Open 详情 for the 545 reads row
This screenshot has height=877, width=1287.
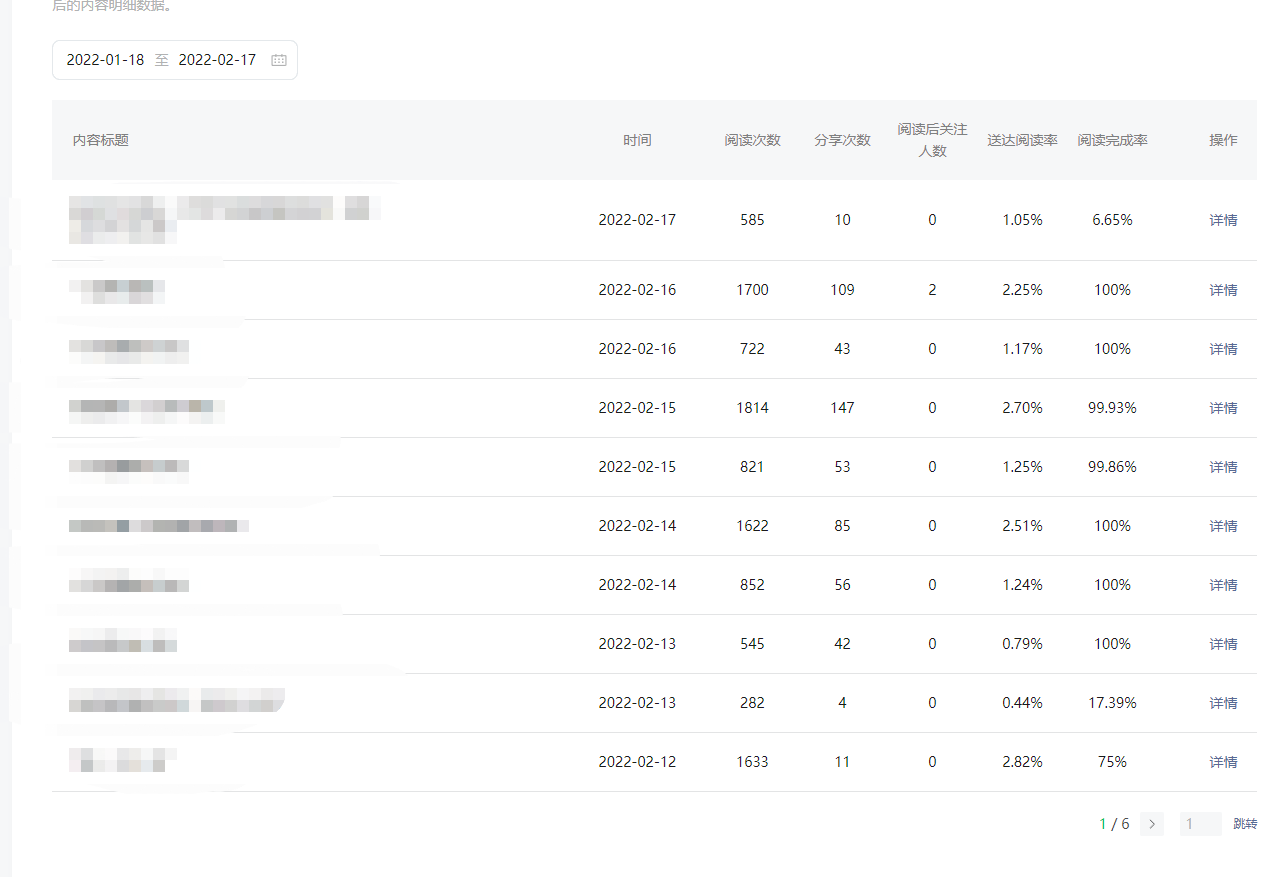pos(1223,644)
